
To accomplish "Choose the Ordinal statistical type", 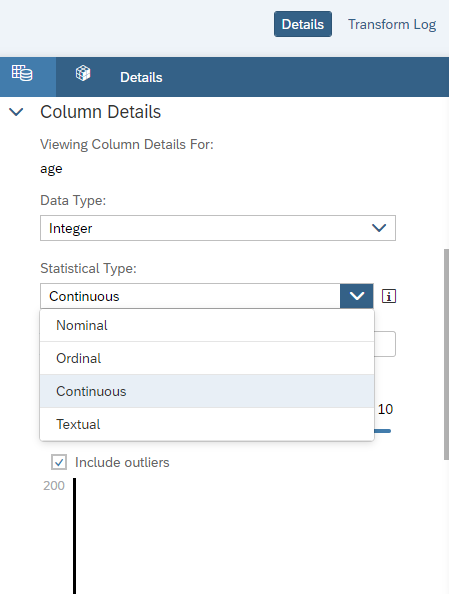I will [207, 358].
